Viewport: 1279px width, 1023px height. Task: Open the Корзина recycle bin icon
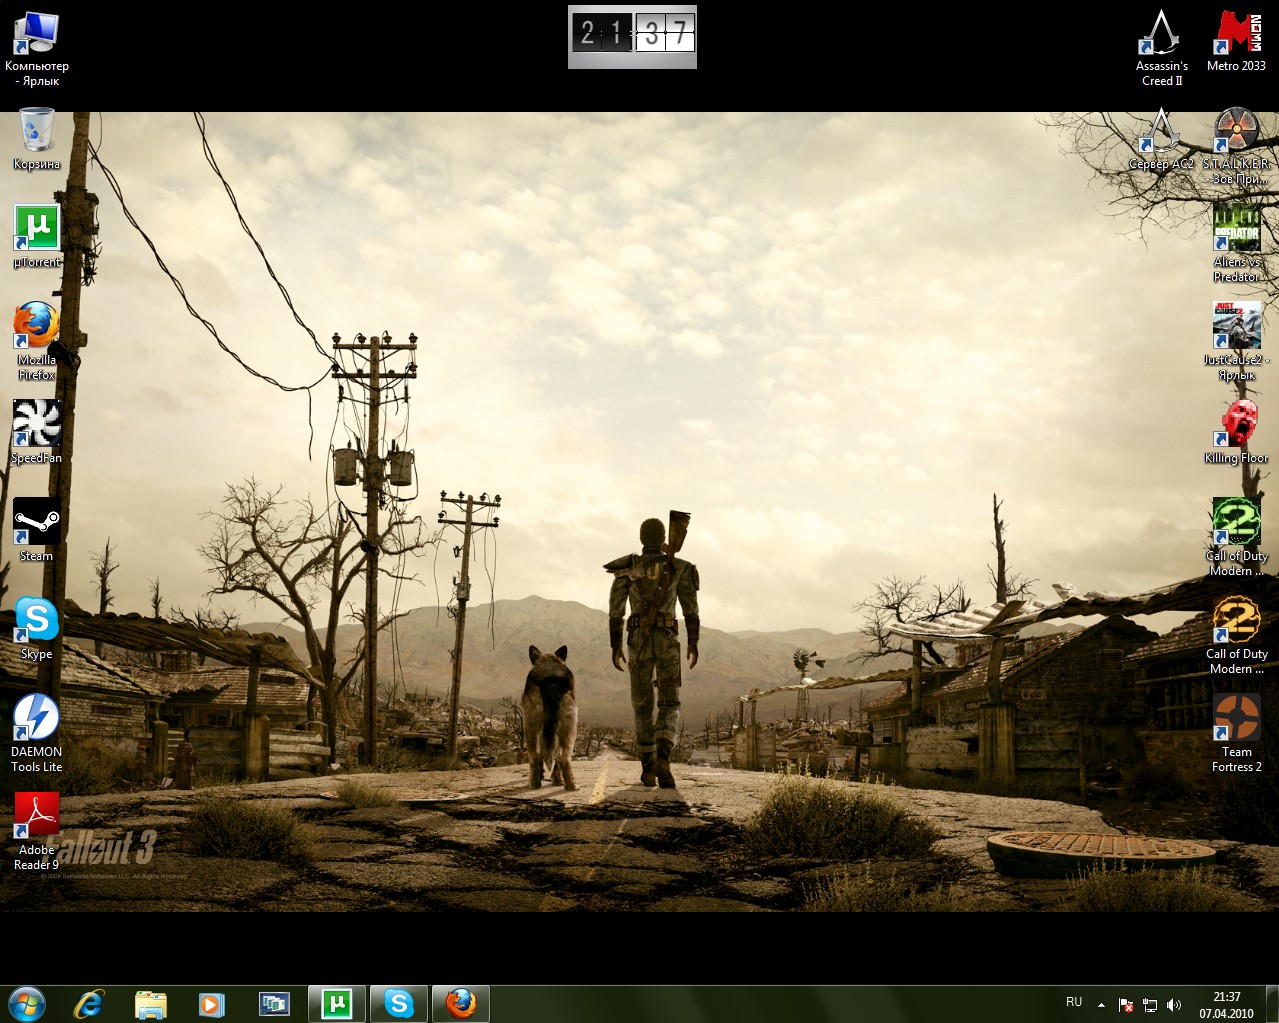click(x=37, y=139)
